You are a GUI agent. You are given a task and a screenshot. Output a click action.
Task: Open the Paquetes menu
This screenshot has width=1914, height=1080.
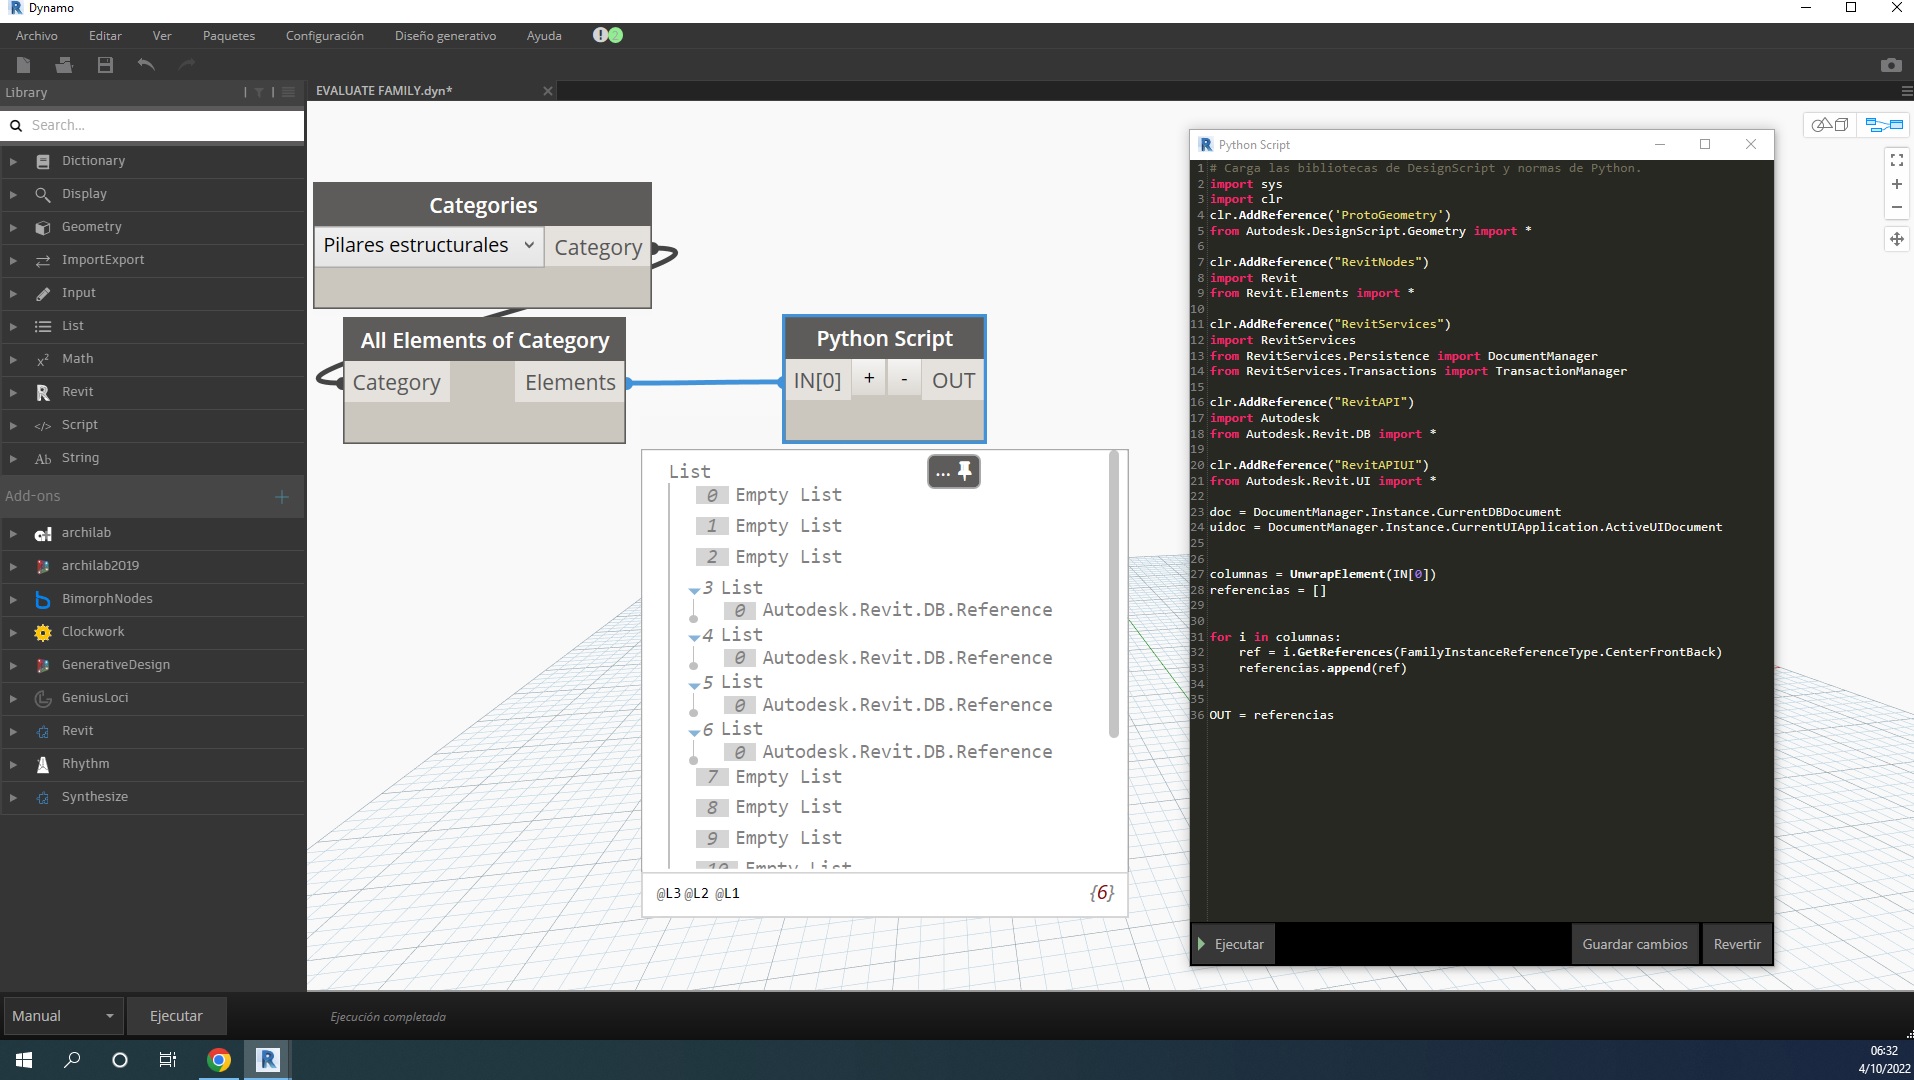(x=229, y=35)
